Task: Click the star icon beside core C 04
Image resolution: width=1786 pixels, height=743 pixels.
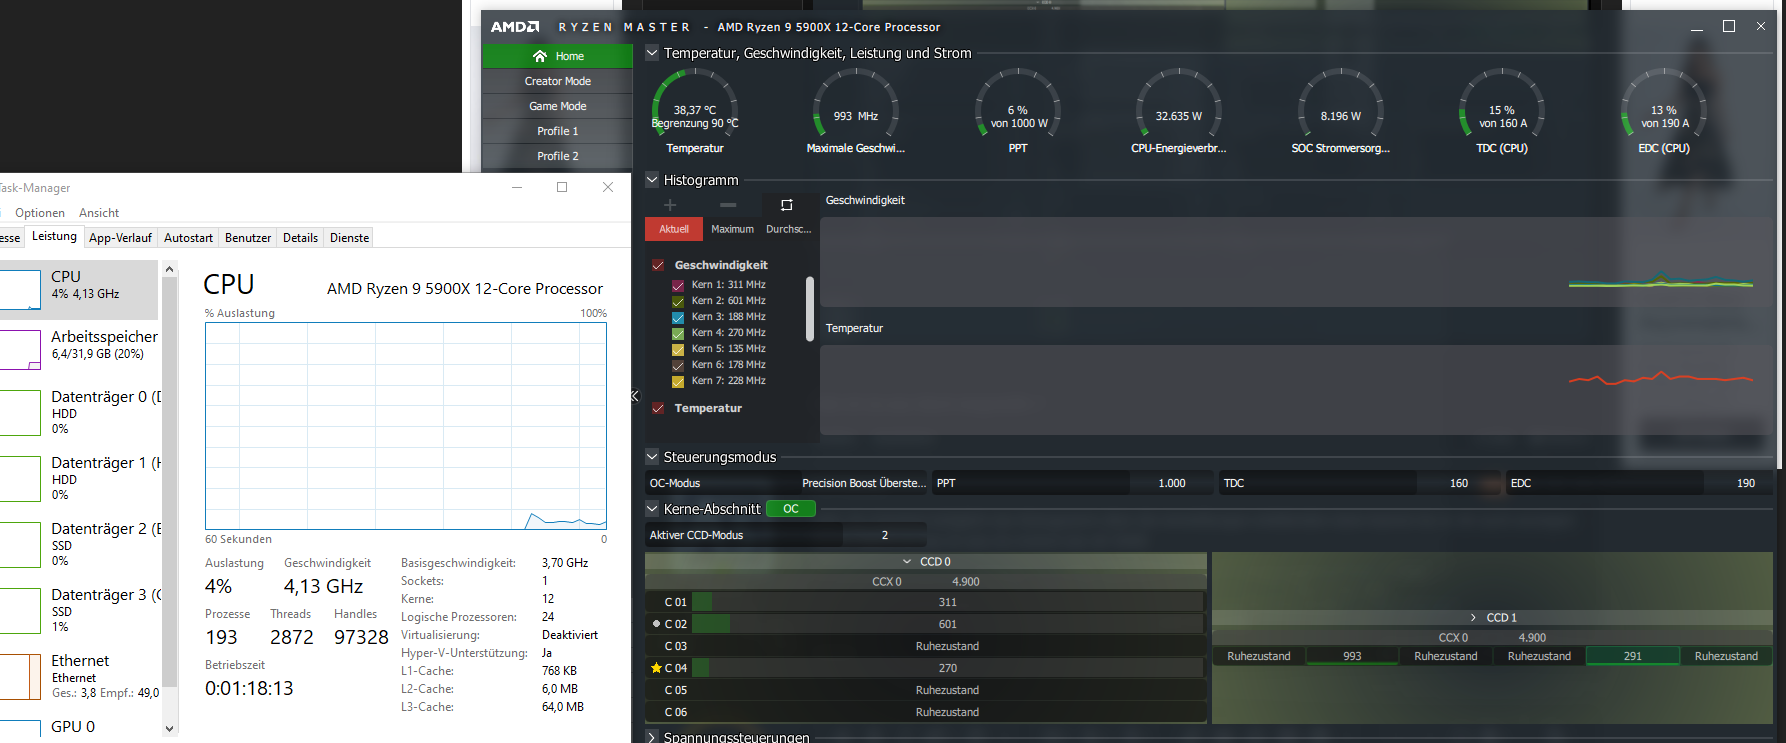Action: tap(656, 668)
